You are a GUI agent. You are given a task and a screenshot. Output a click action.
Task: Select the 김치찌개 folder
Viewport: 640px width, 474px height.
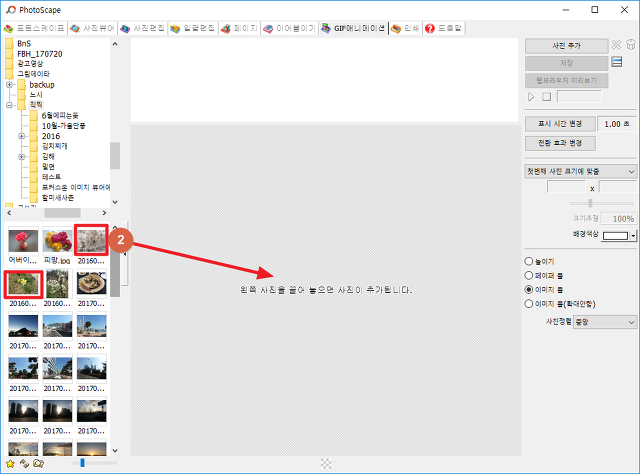coord(54,146)
